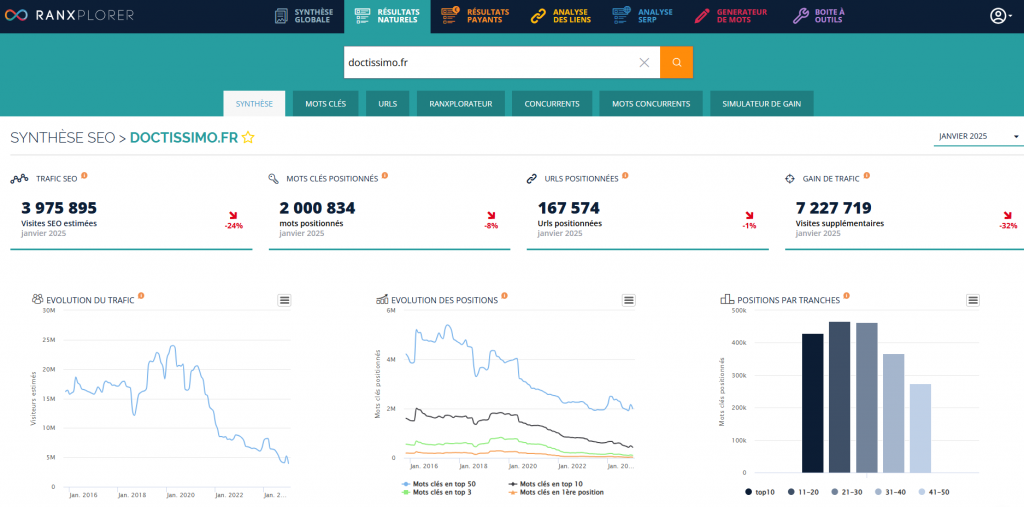Click the Mots clés positionnés key icon
Screen dimensions: 1024x507
(274, 178)
